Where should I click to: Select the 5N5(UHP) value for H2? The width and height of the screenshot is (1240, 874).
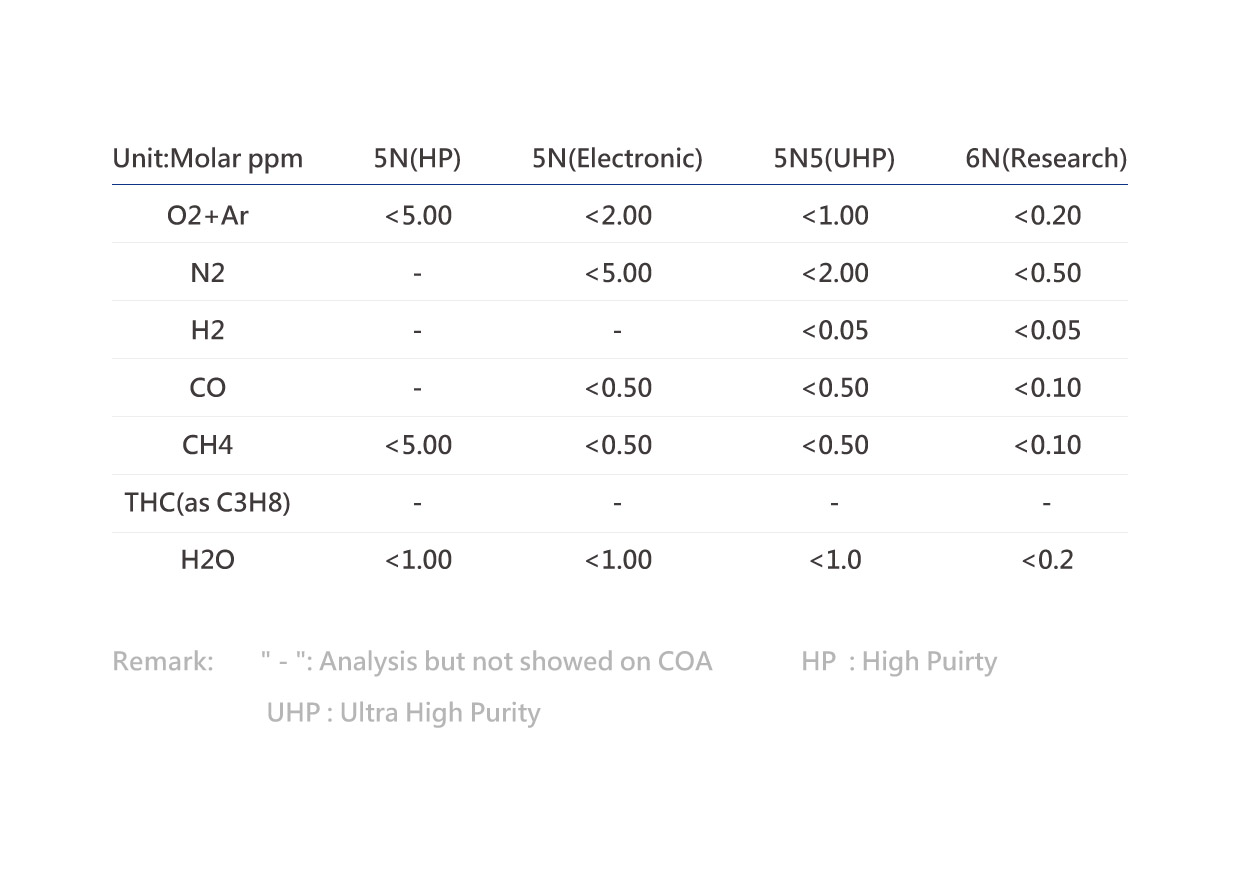point(835,331)
